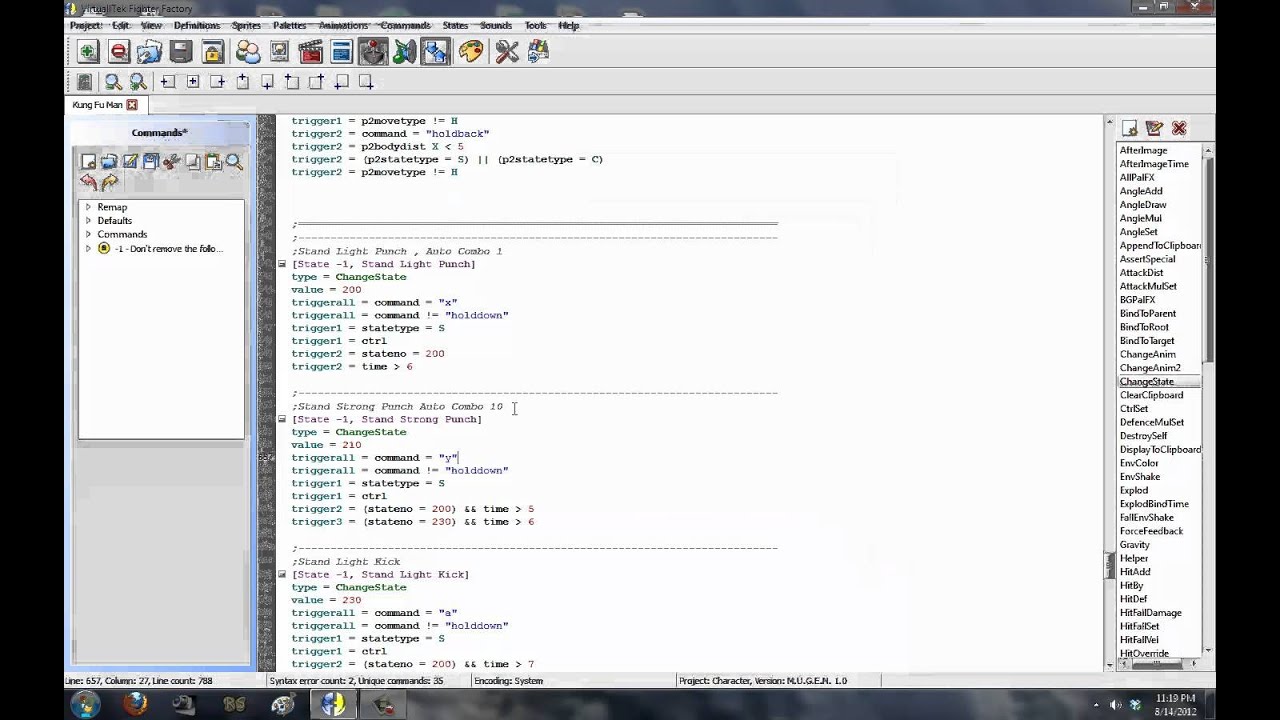This screenshot has height=720, width=1280.
Task: Select HitDef in the controller list
Action: point(1133,599)
